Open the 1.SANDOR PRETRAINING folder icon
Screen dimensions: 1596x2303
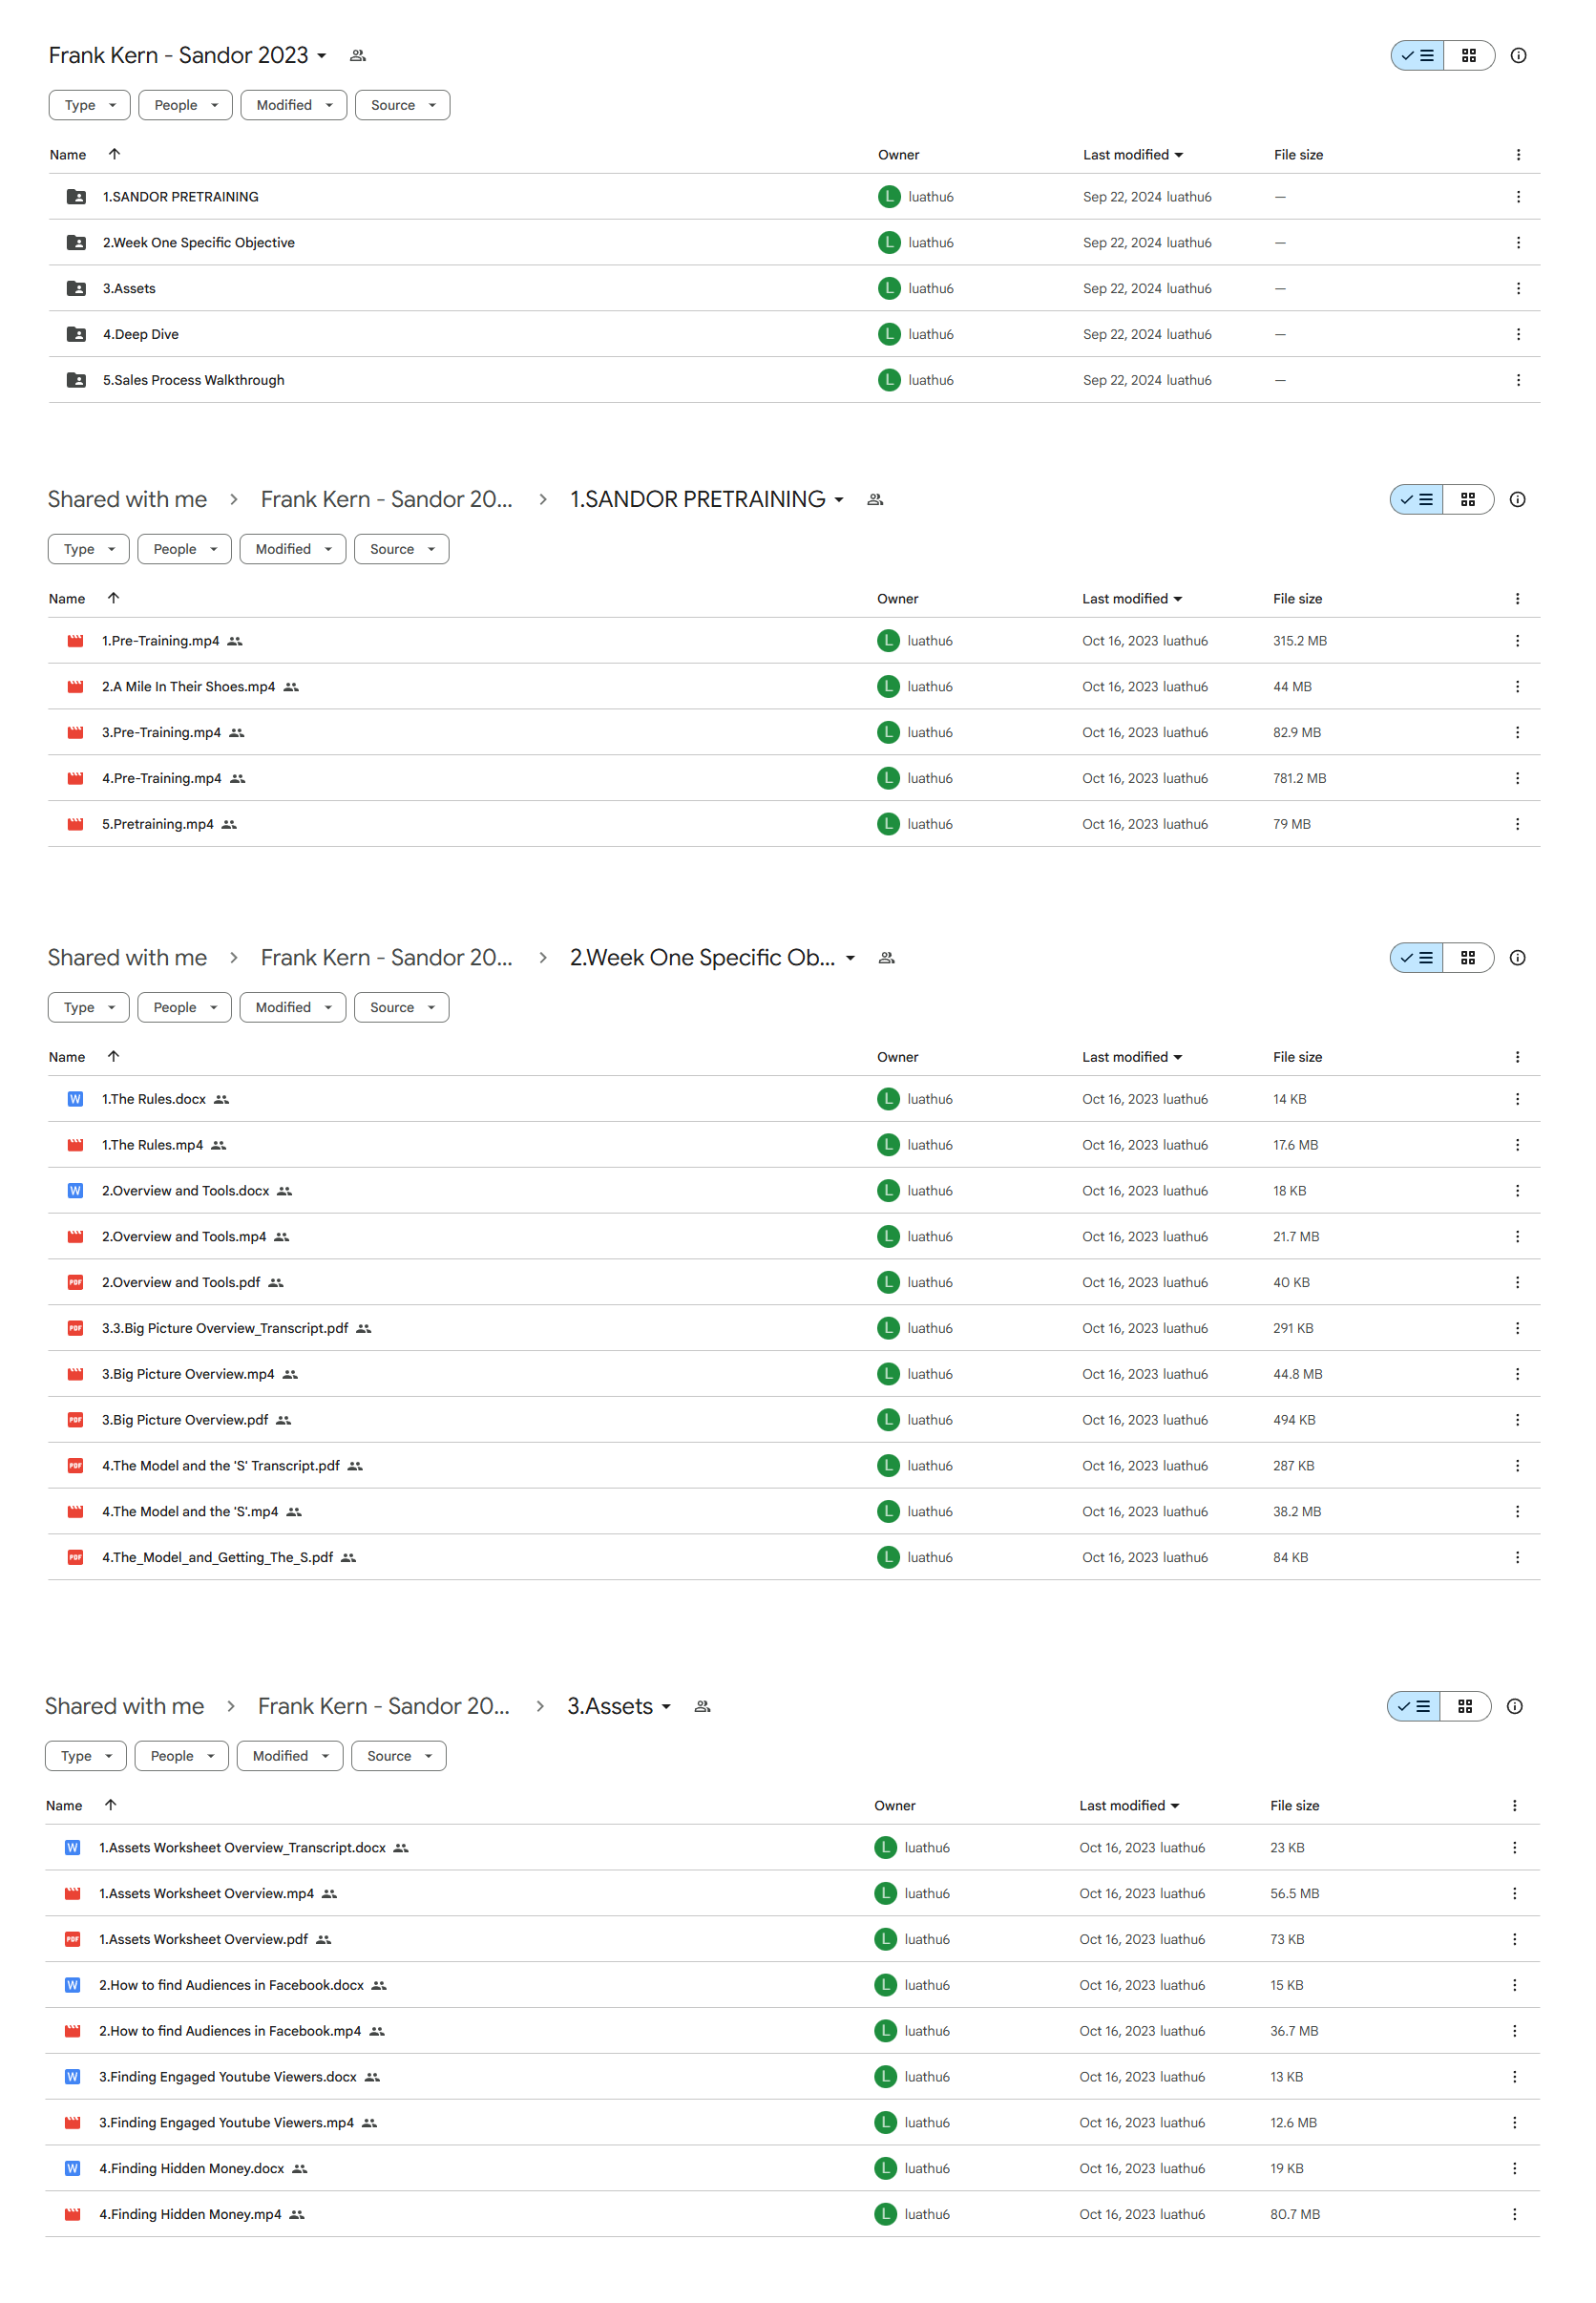pos(76,197)
